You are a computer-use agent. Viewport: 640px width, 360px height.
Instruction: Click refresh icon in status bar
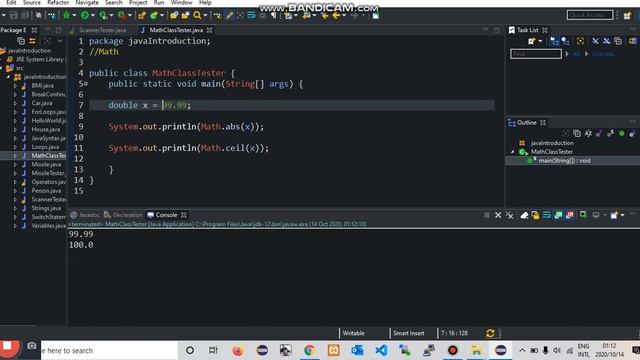tap(490, 333)
